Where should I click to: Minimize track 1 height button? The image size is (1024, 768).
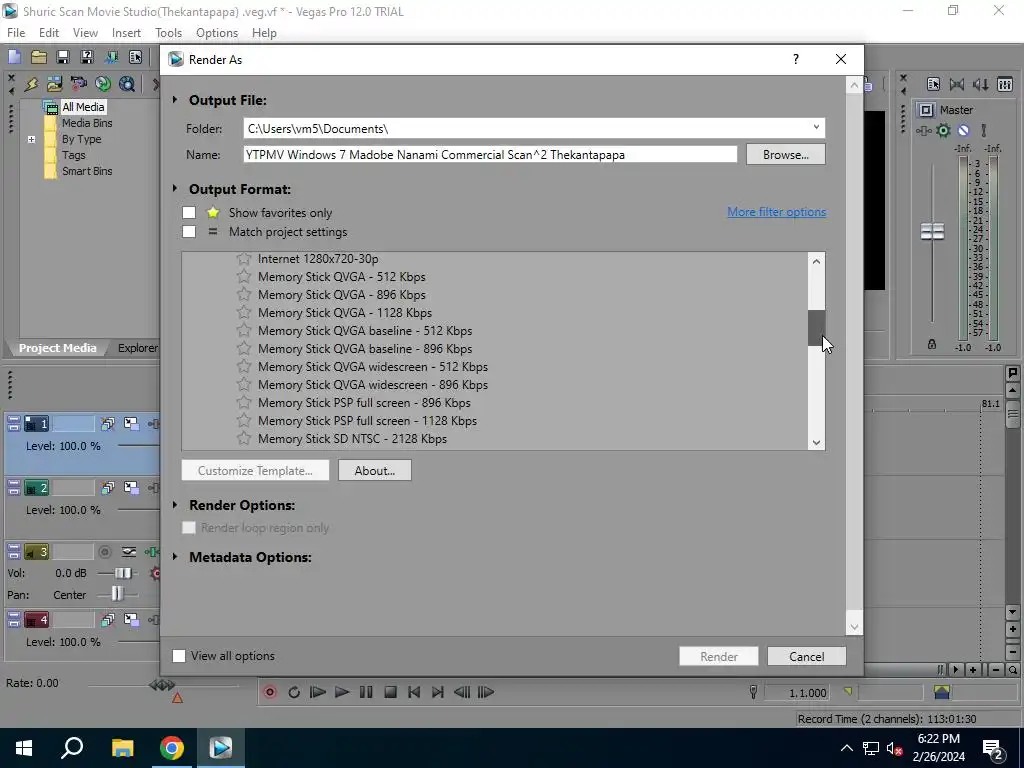(x=14, y=420)
